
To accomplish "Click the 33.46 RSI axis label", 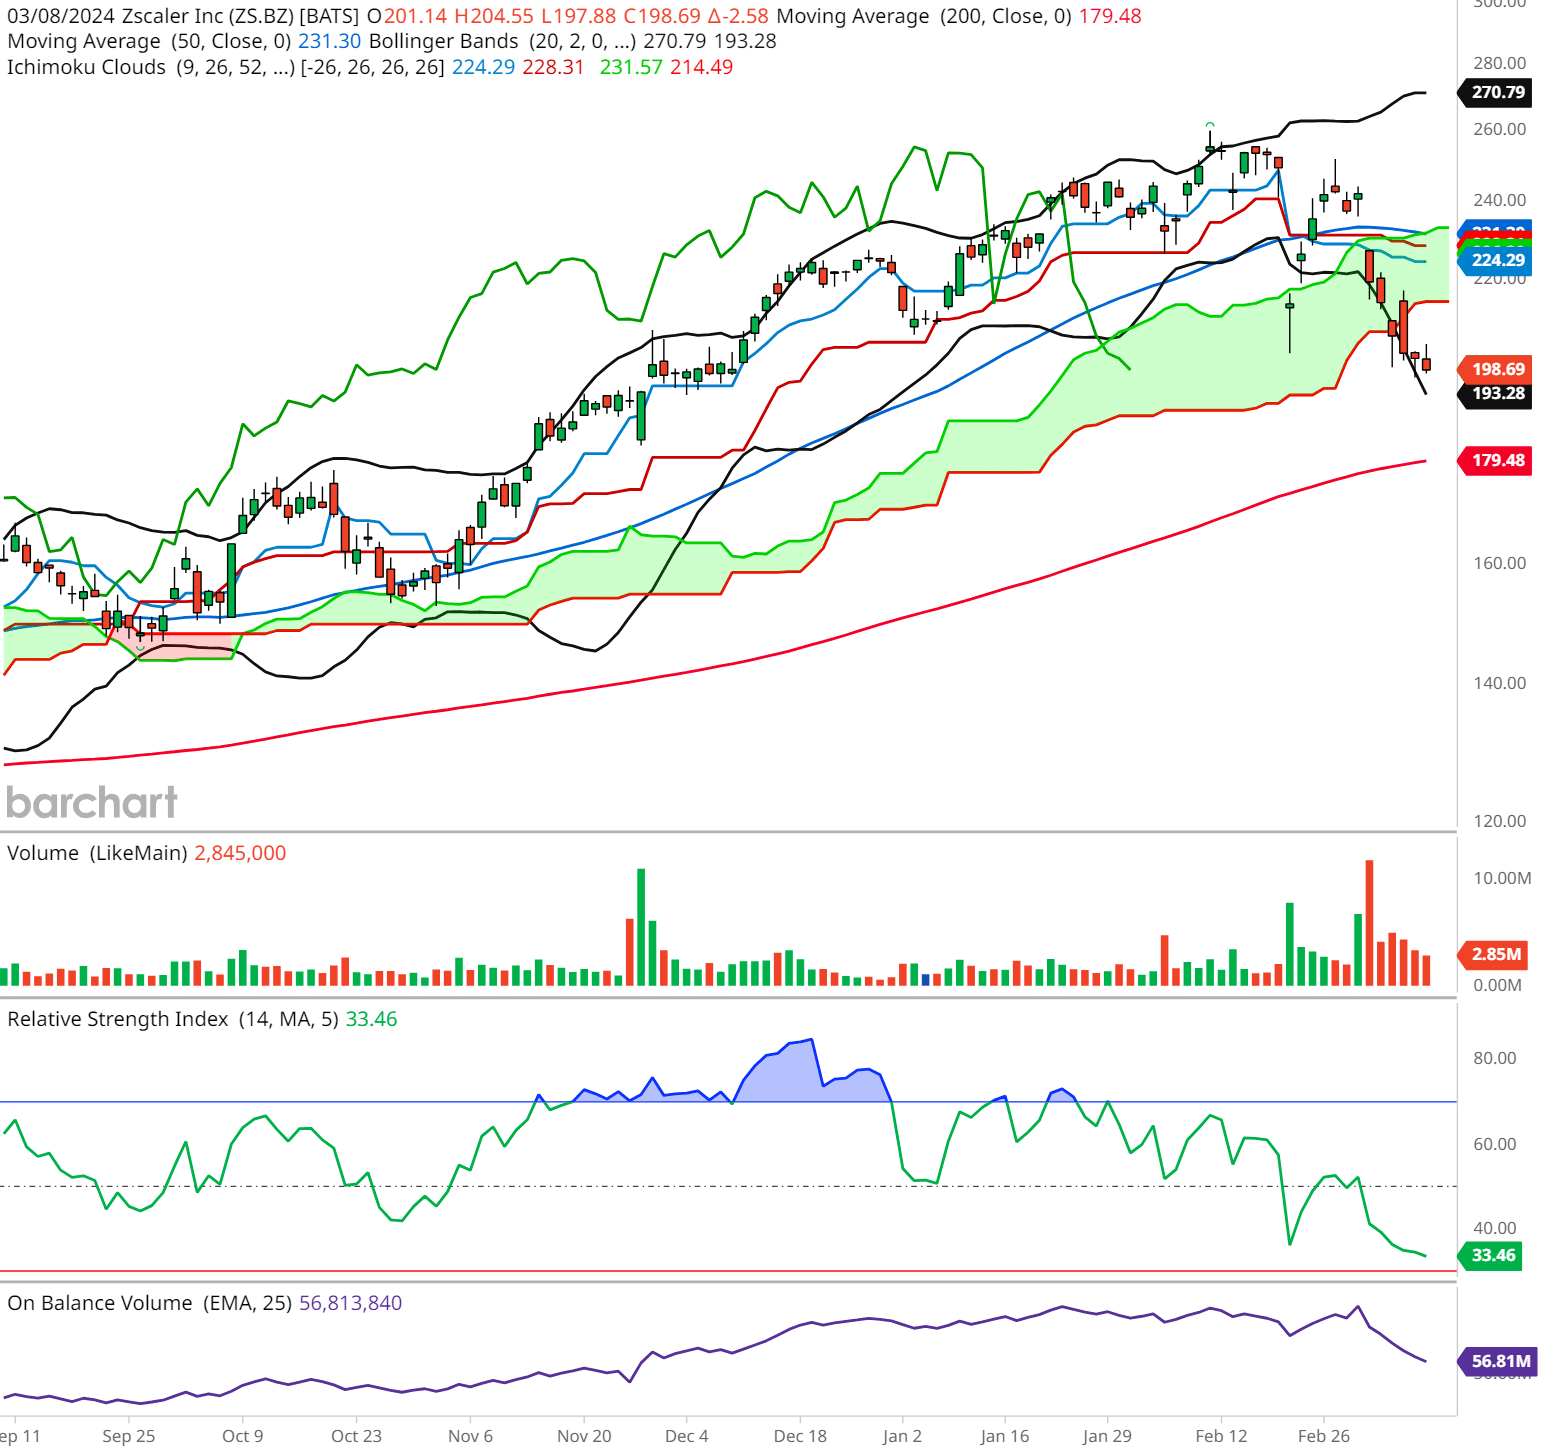I will 1491,1256.
